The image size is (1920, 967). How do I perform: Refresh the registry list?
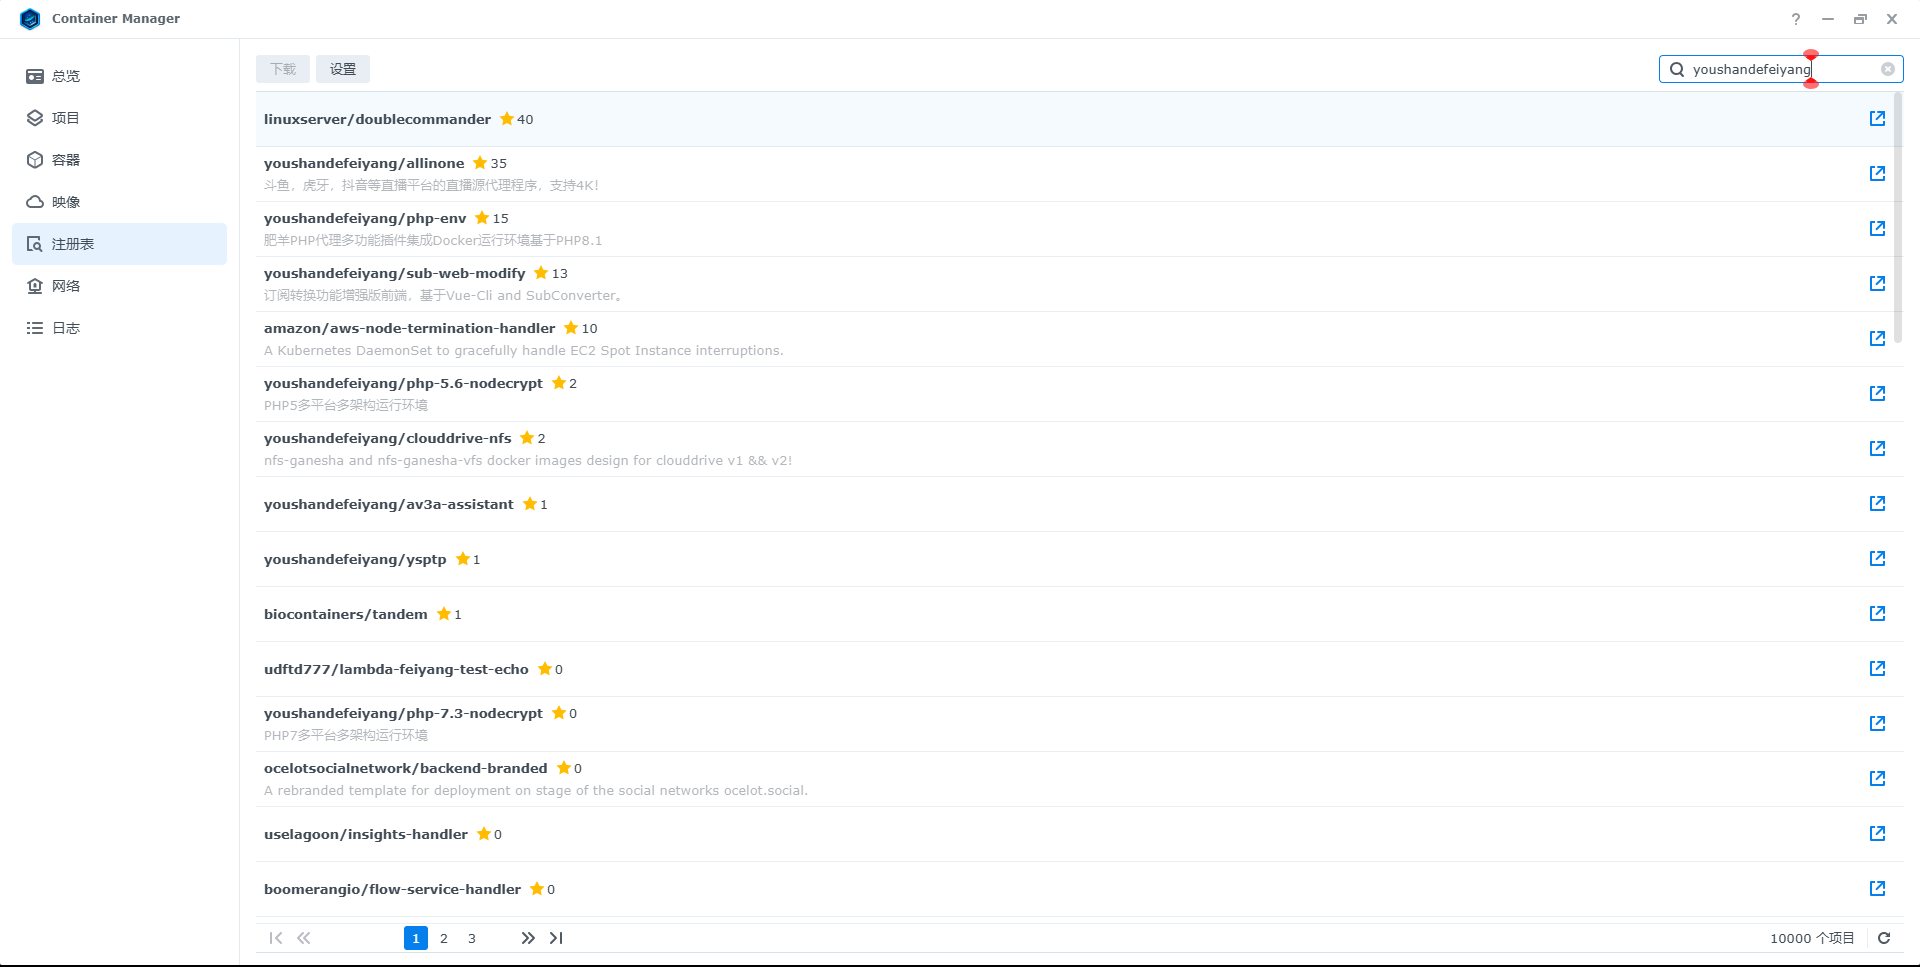(1884, 938)
